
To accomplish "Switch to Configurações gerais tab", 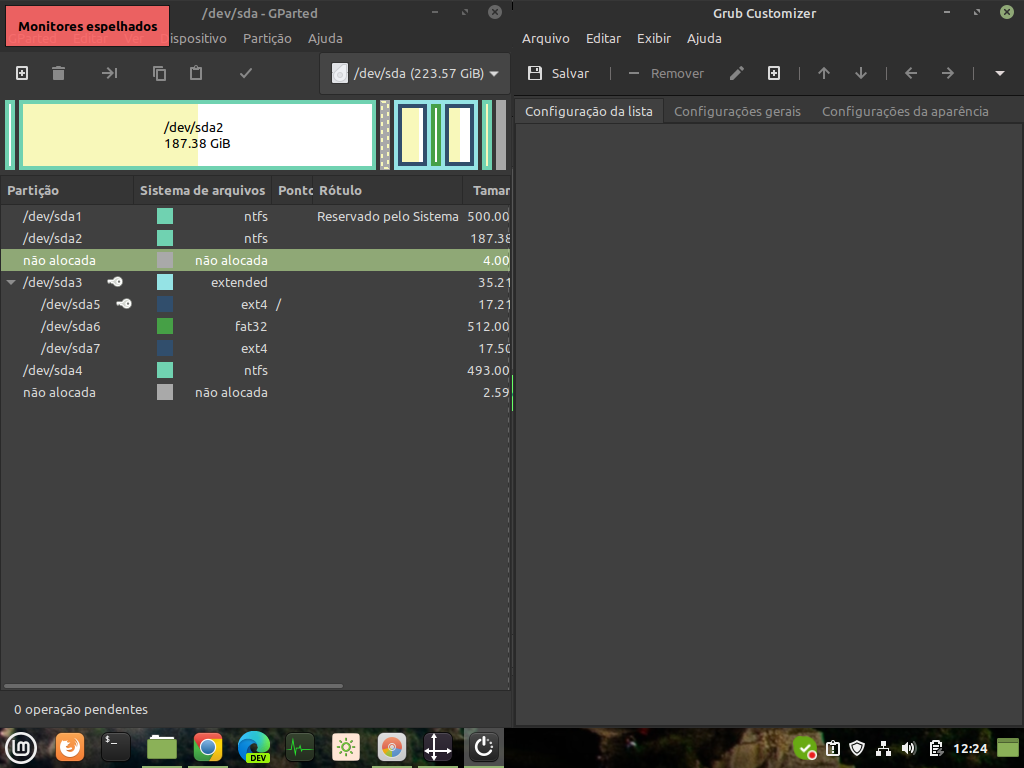I will (x=737, y=112).
